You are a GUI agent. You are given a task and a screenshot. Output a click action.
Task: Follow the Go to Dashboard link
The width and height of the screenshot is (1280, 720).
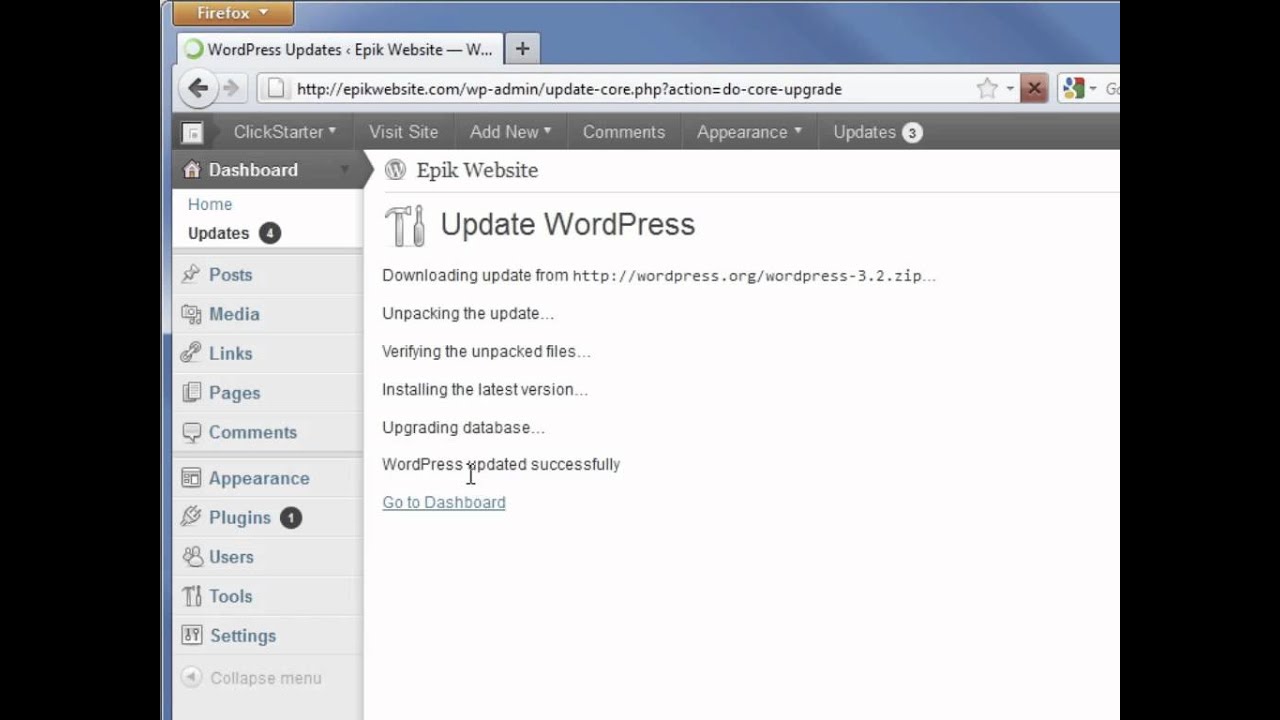click(443, 501)
